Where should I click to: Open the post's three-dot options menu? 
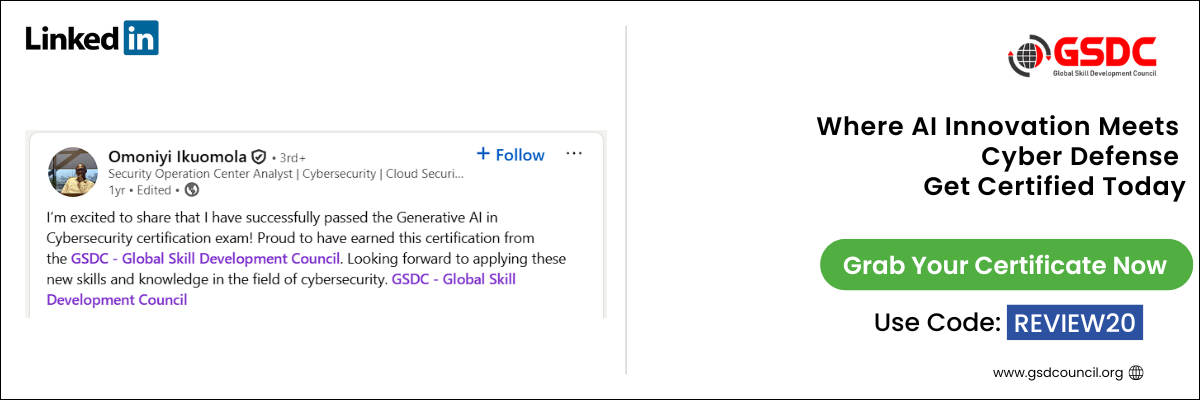point(574,154)
